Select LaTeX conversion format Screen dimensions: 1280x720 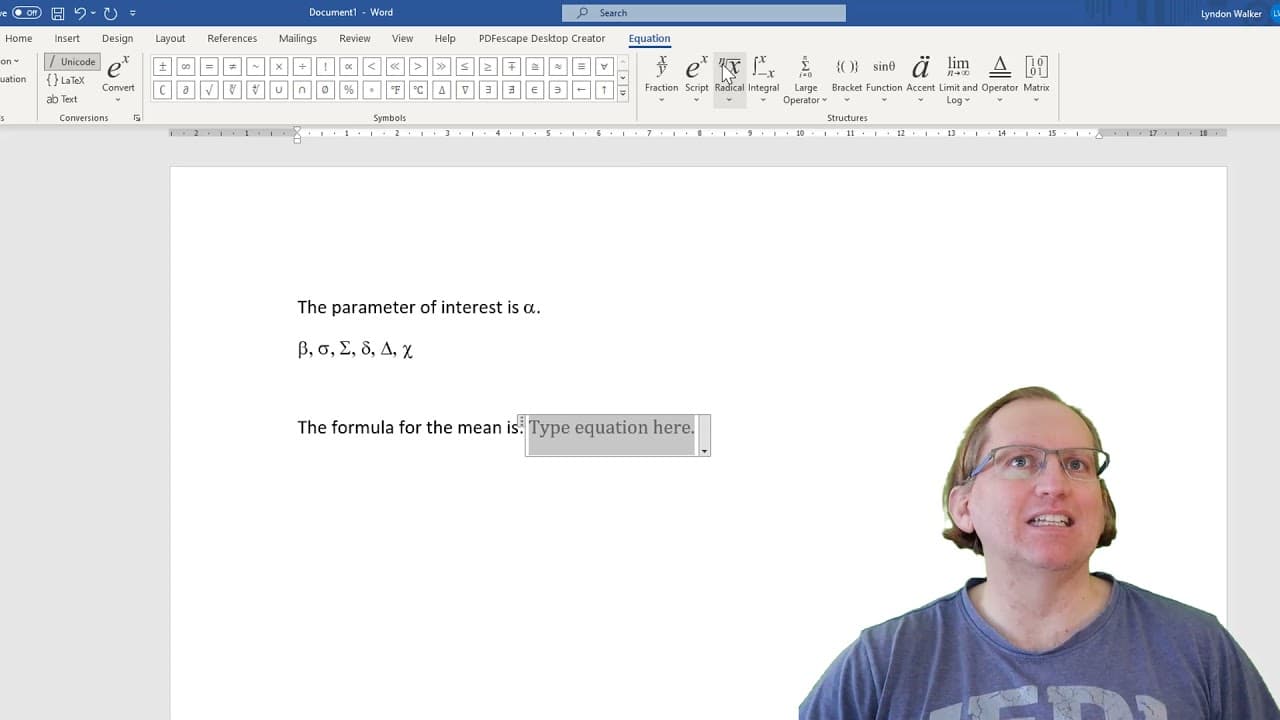tap(66, 80)
